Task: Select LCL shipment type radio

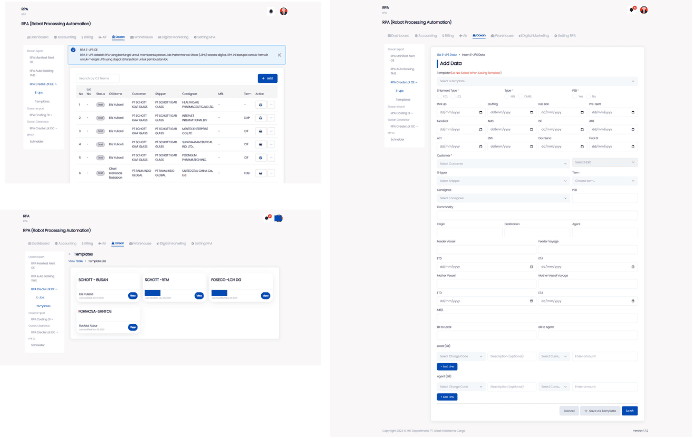Action: pyautogui.click(x=453, y=96)
